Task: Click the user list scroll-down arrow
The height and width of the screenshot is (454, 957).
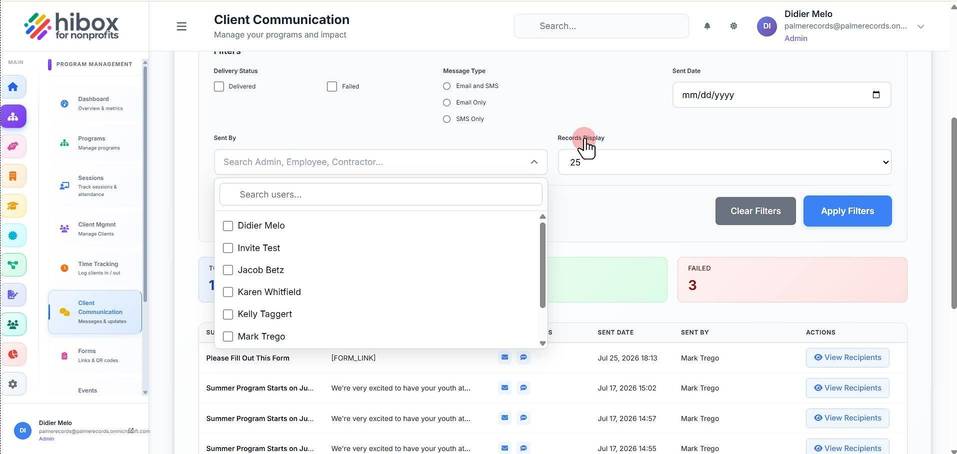Action: [543, 344]
